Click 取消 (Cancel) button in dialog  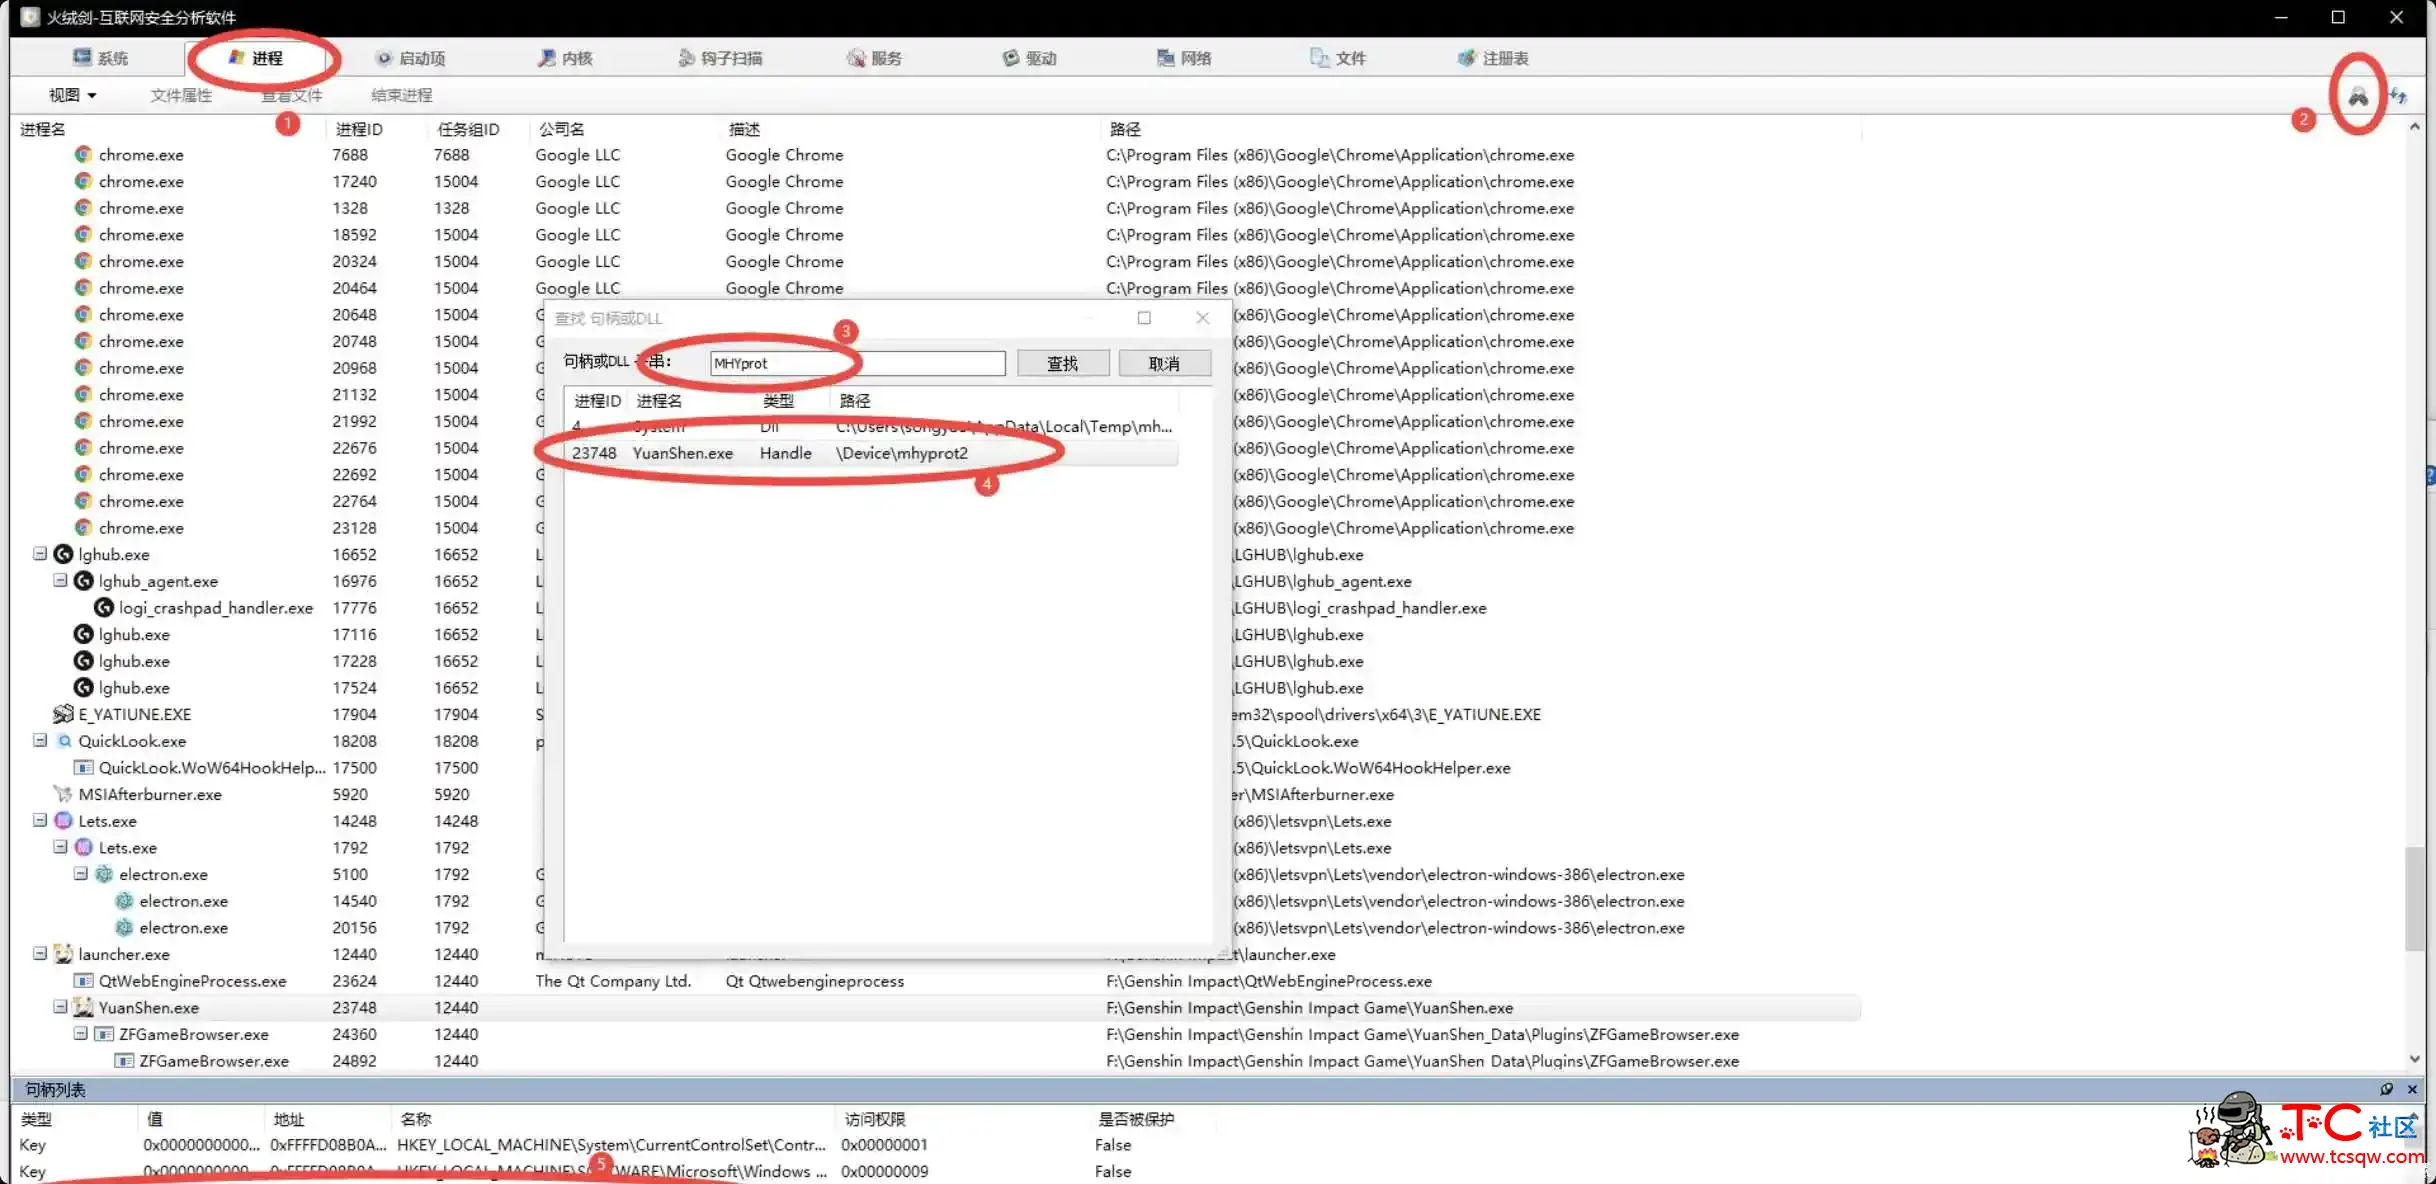(x=1164, y=364)
